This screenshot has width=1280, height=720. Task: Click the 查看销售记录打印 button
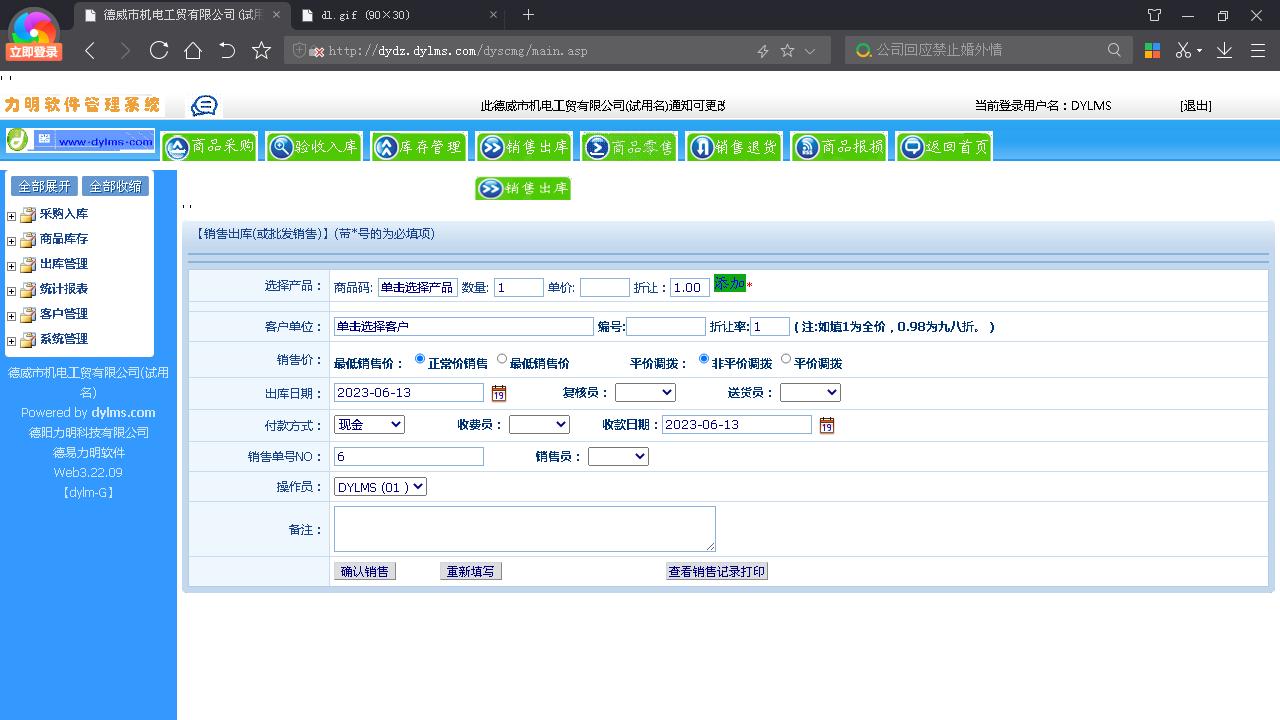pos(716,570)
